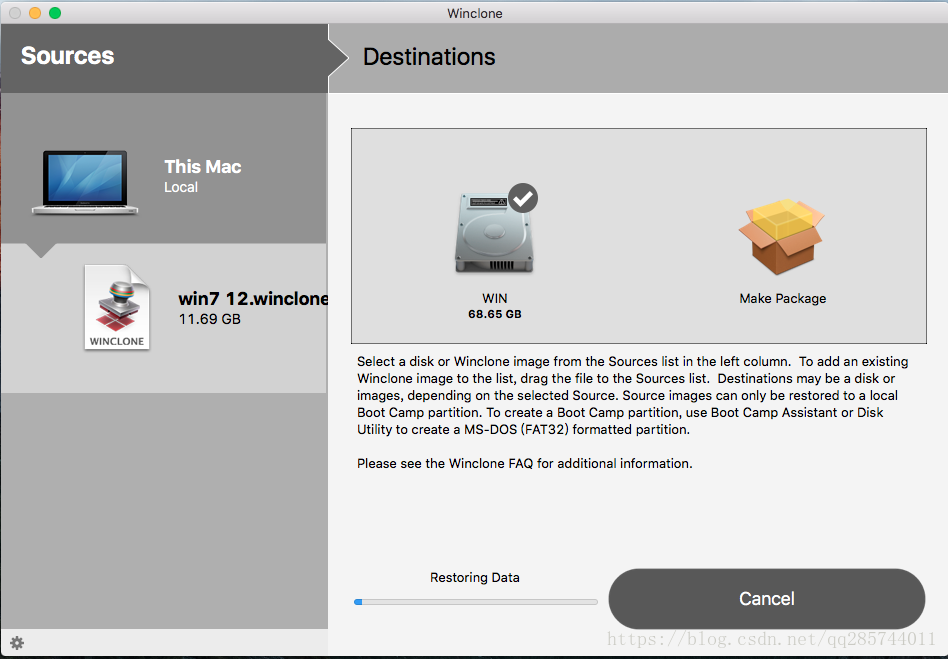Click the checkmark badge on WIN disk
Image resolution: width=948 pixels, height=659 pixels.
tap(523, 198)
